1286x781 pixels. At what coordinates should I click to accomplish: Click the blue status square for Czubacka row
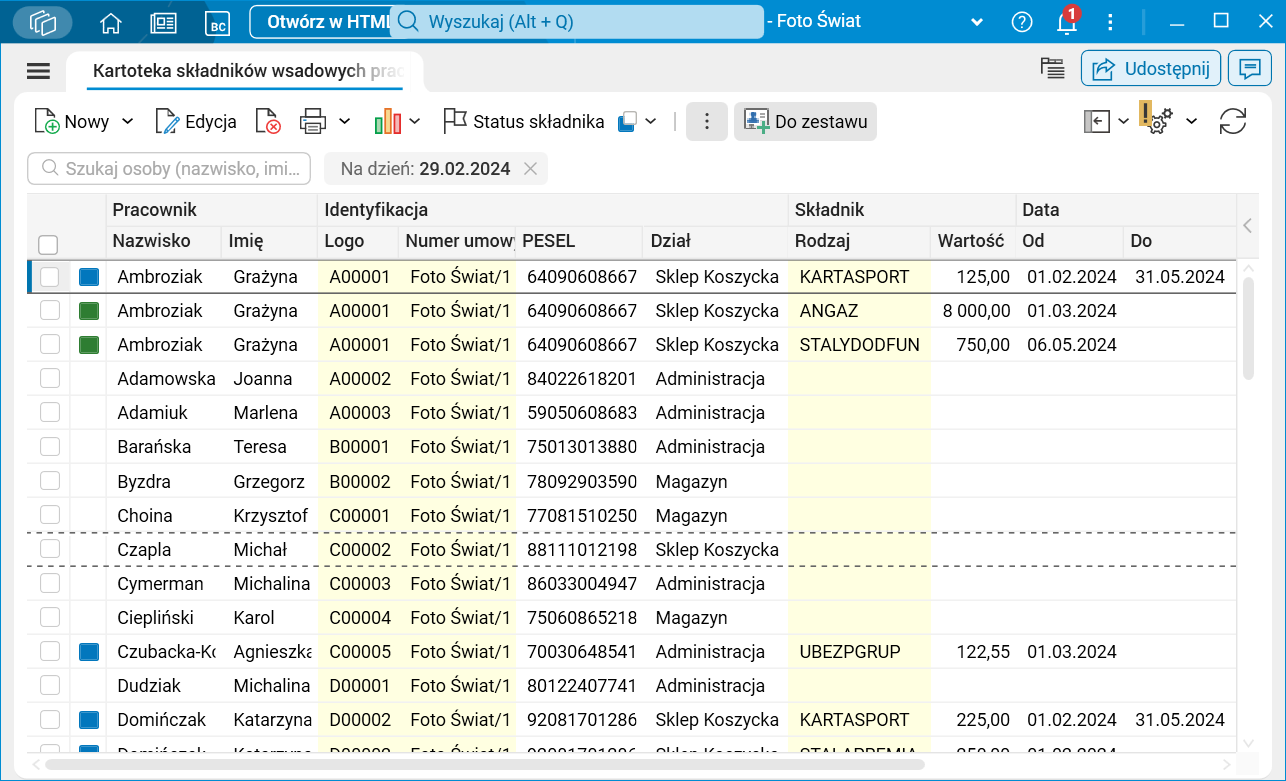(90, 652)
